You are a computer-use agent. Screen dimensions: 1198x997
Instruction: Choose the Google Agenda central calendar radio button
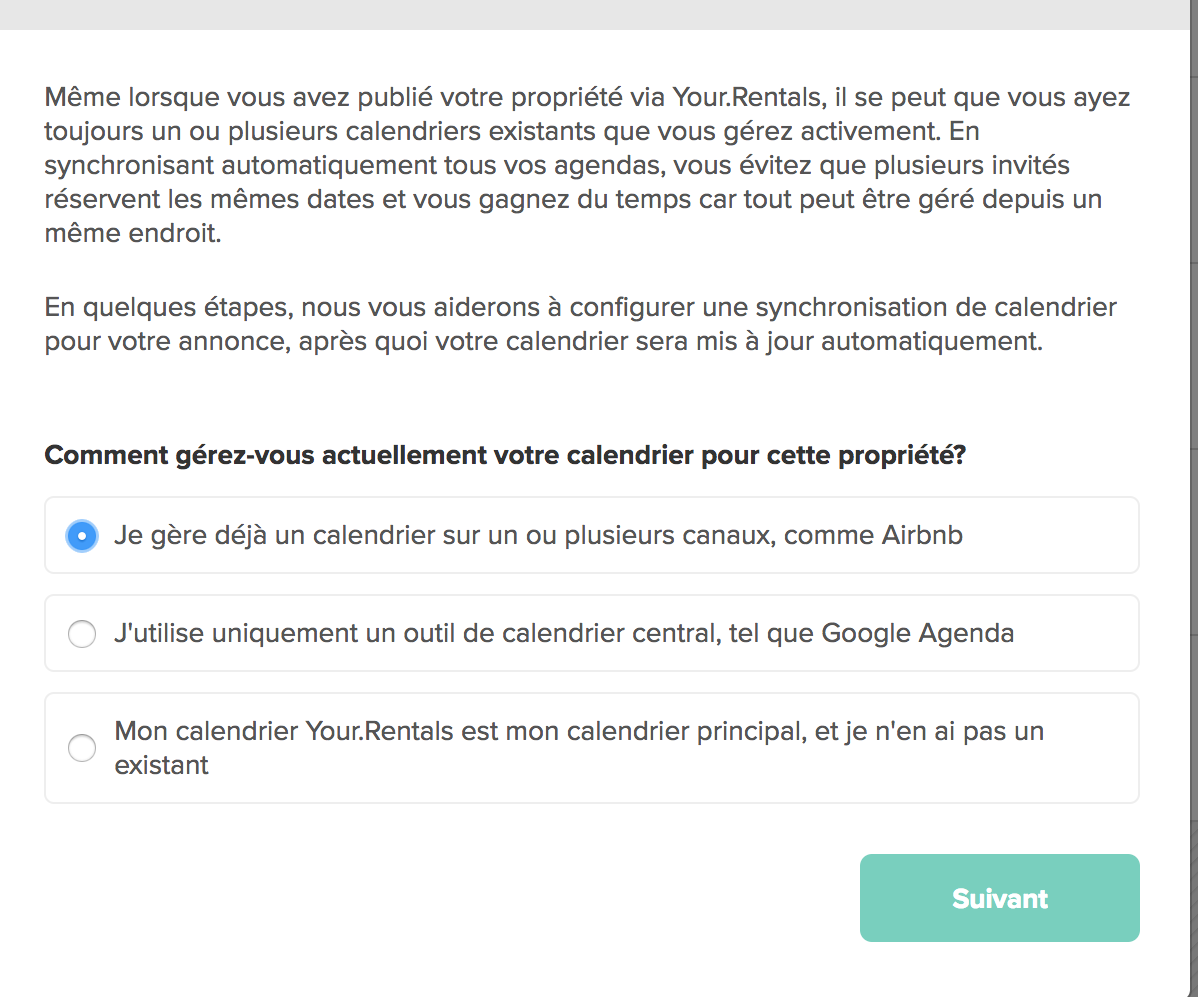82,633
